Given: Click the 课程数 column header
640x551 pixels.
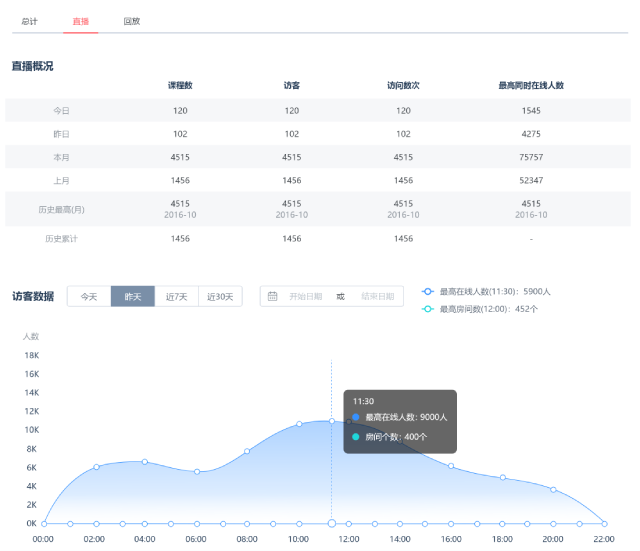Looking at the screenshot, I should [x=180, y=85].
